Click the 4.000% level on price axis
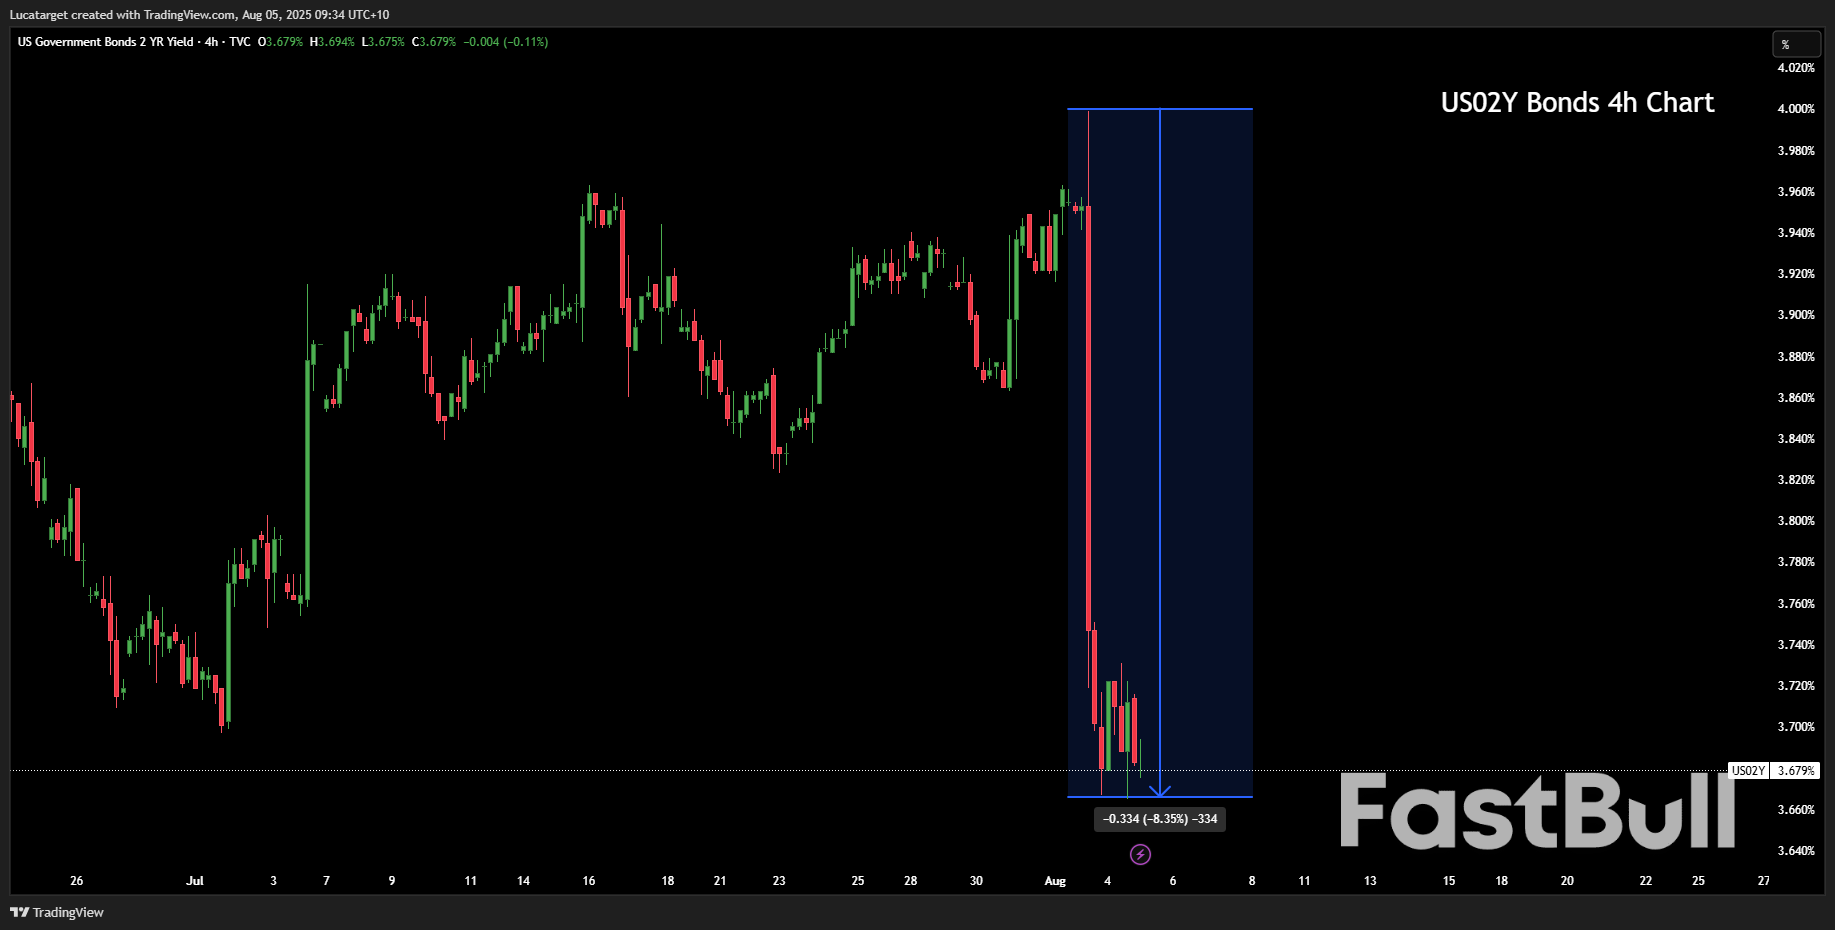 1796,109
